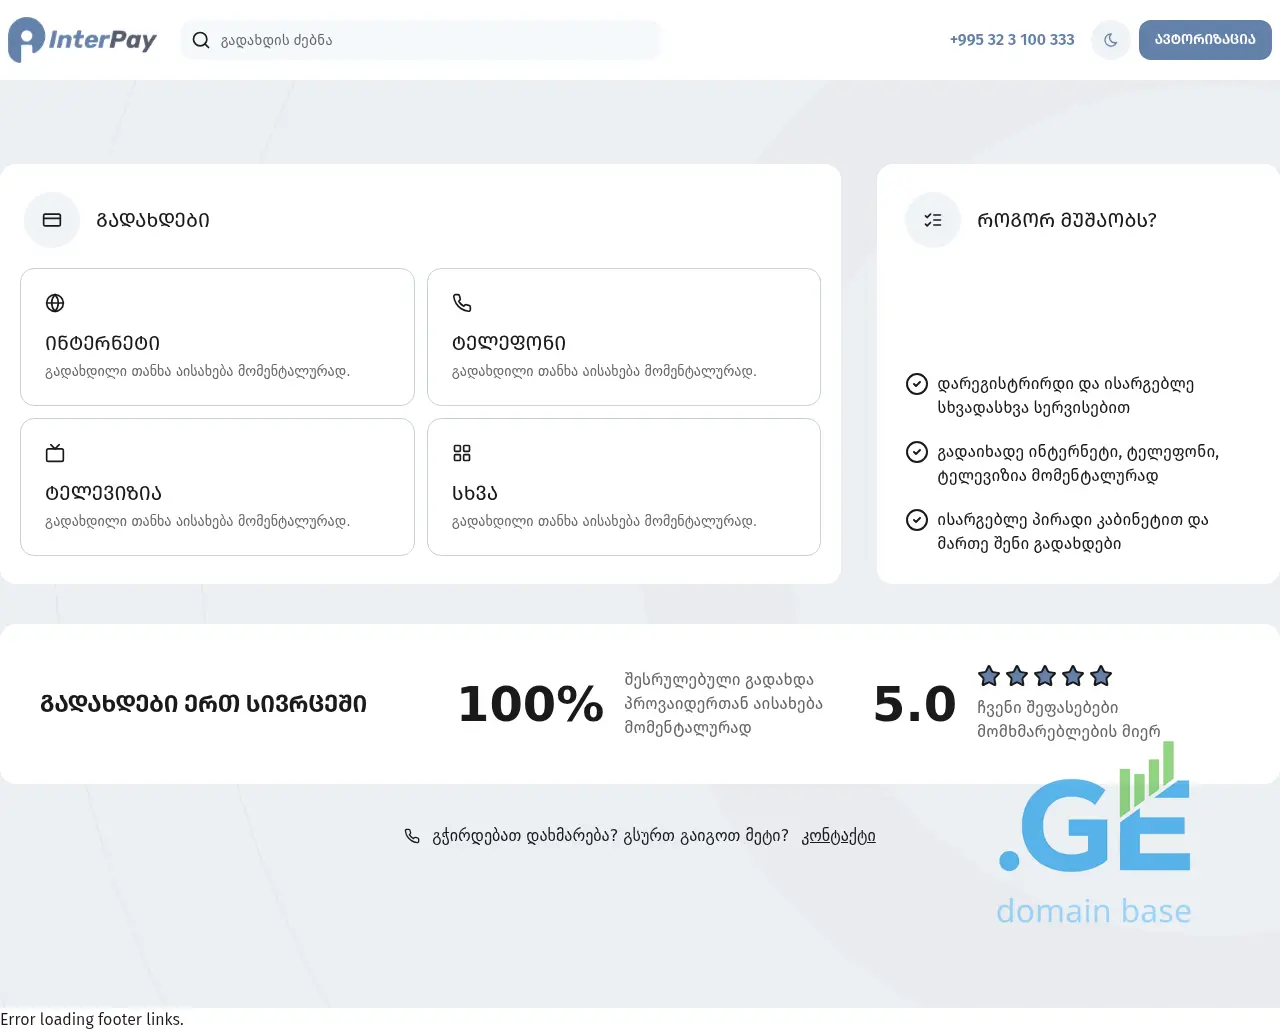
Task: Click the TV icon for ტელევიზია
Action: [x=55, y=453]
